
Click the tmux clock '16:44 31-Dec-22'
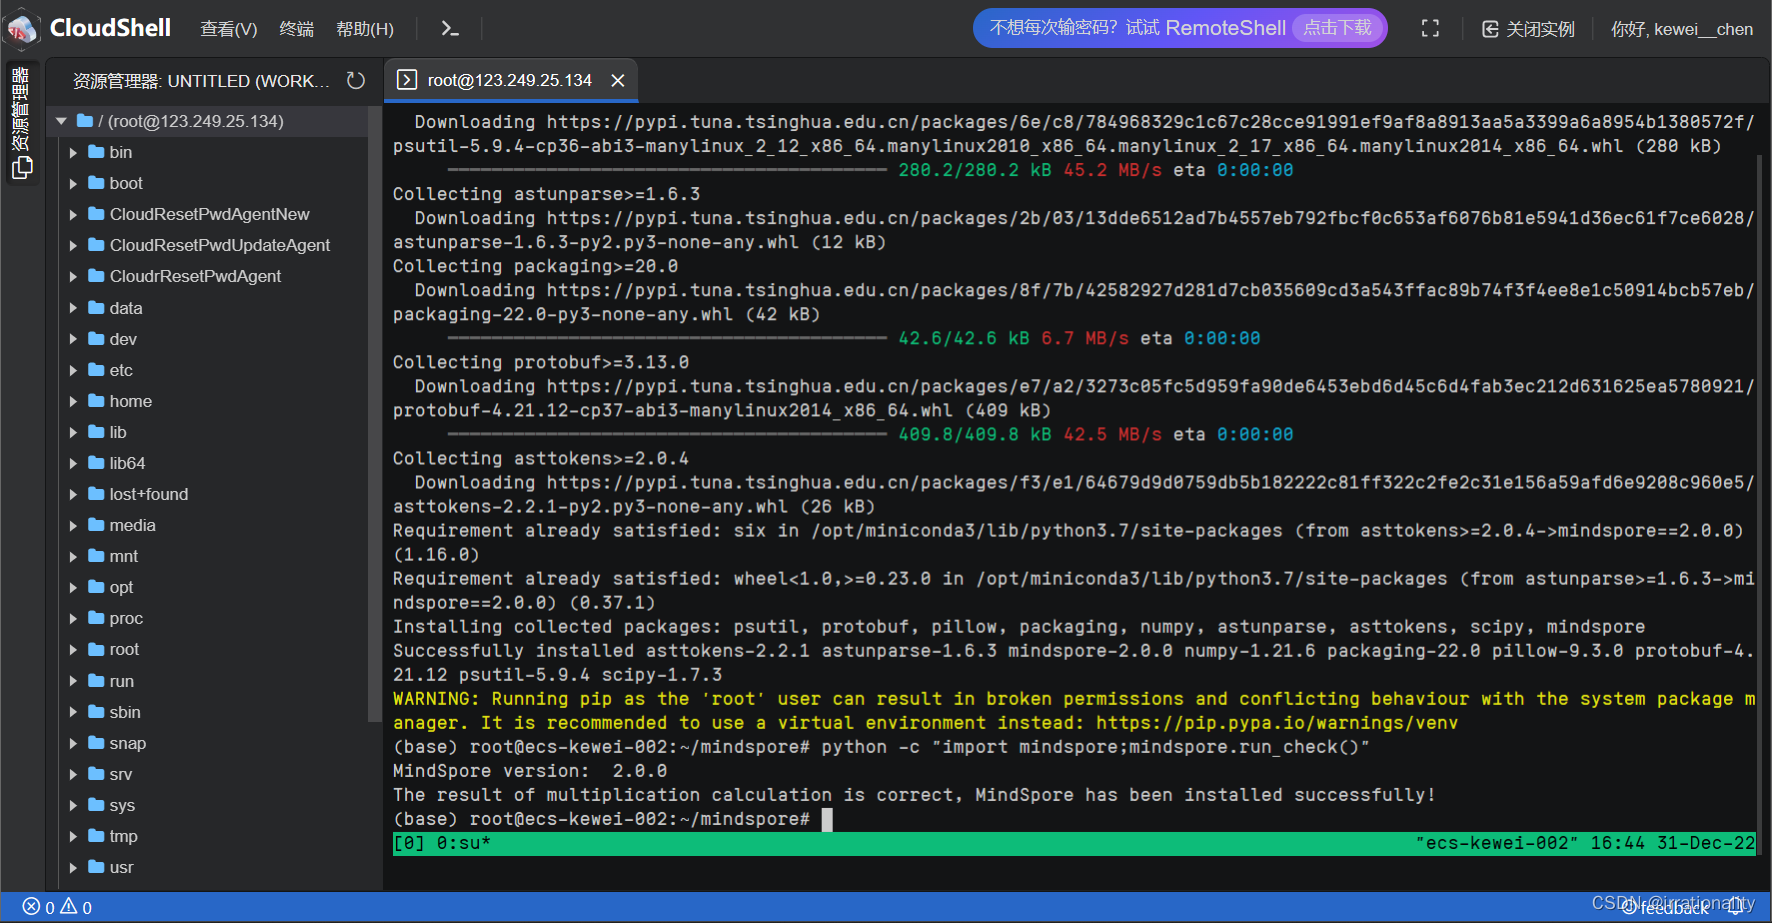point(1672,843)
